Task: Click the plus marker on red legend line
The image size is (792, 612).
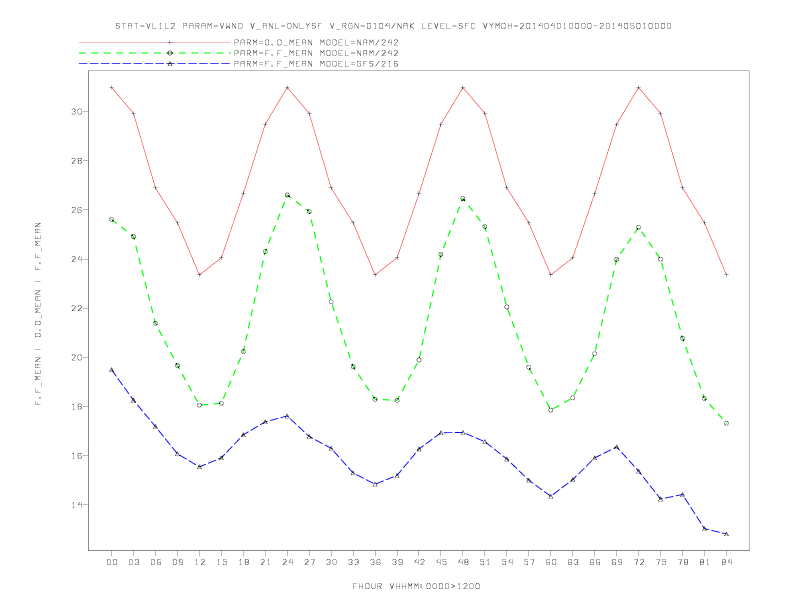Action: (x=170, y=42)
